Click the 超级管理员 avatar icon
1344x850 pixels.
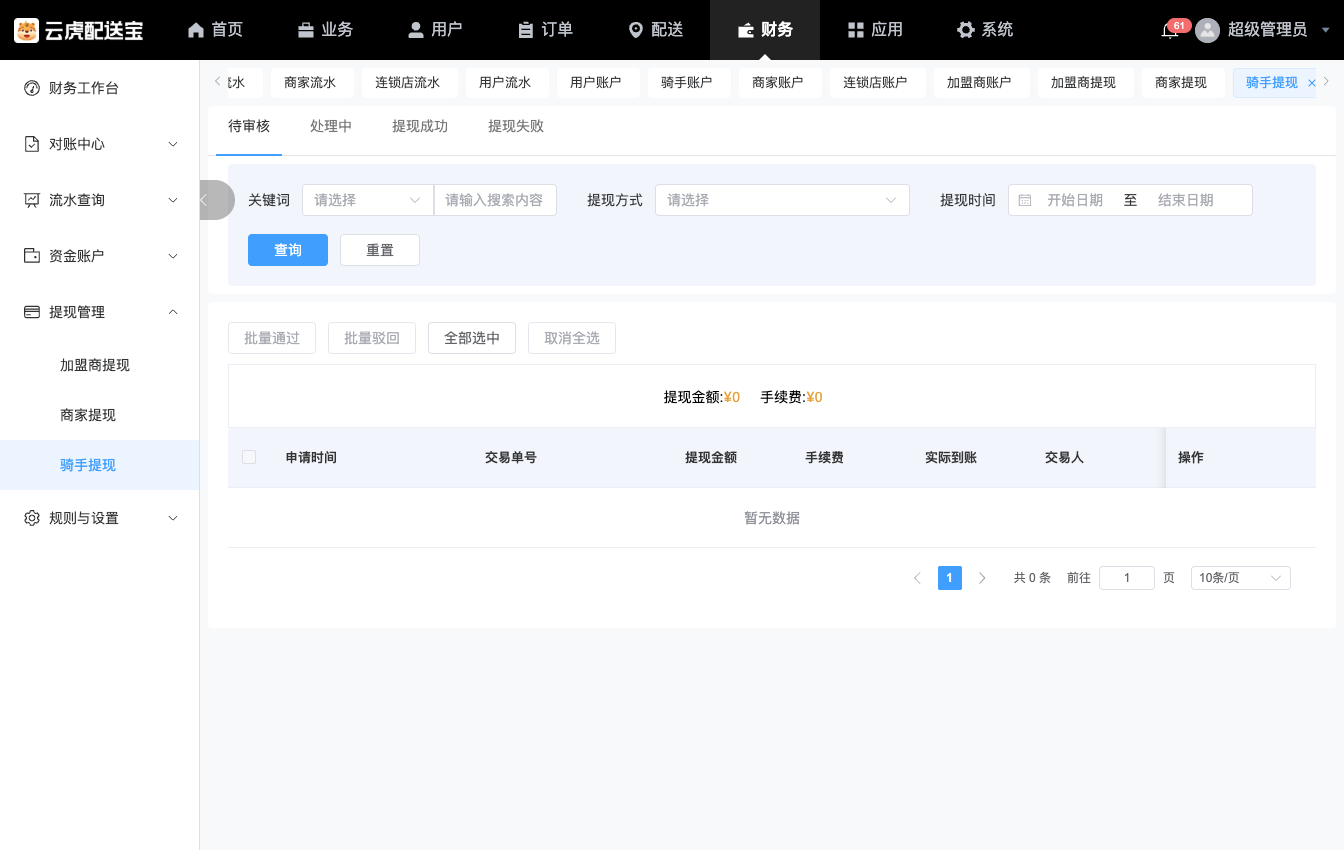(x=1208, y=30)
